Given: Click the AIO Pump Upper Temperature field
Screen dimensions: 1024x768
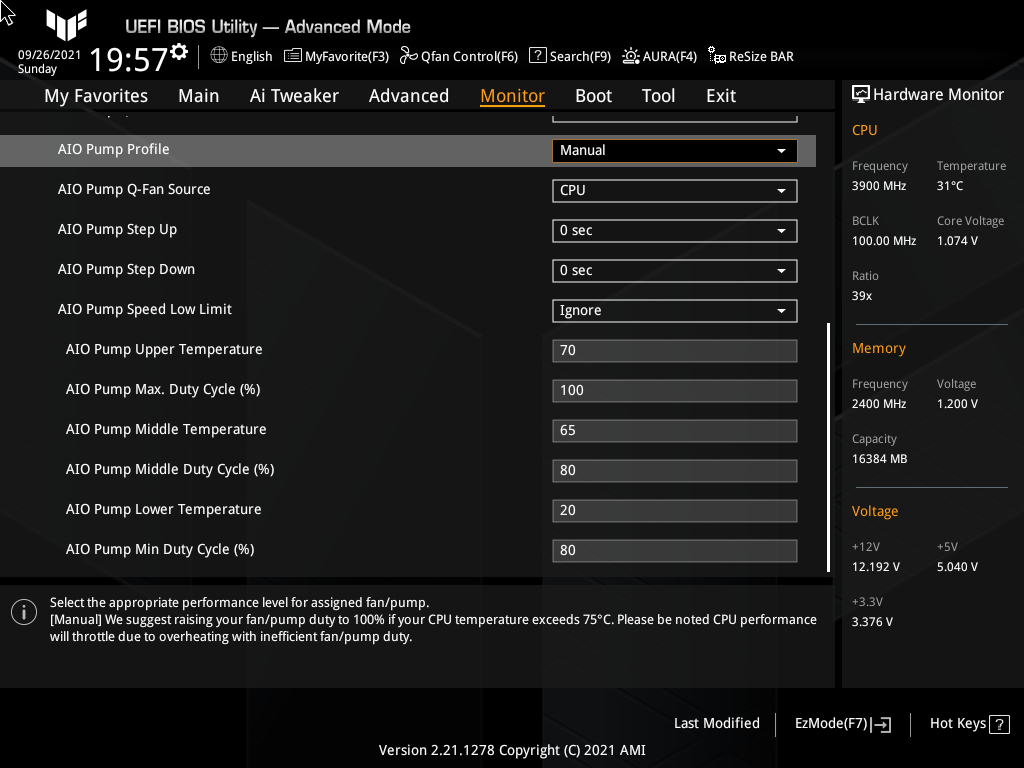Looking at the screenshot, I should coord(674,350).
